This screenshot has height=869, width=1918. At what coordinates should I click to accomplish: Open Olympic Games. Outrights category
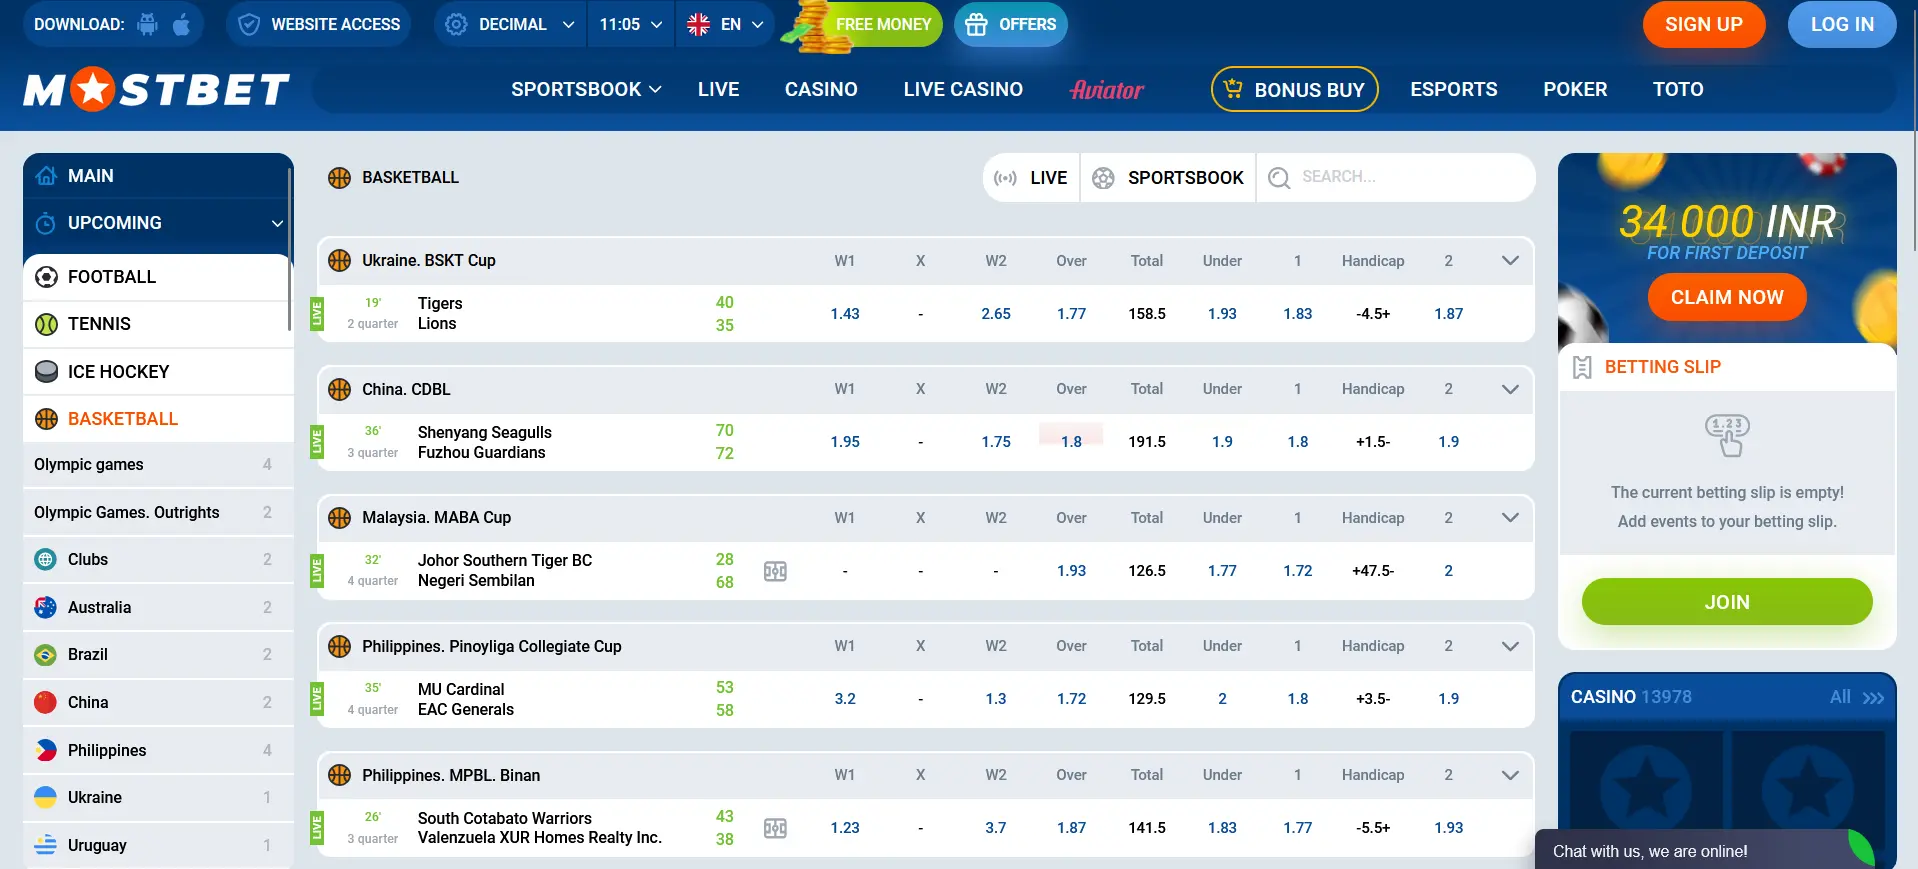tap(158, 513)
